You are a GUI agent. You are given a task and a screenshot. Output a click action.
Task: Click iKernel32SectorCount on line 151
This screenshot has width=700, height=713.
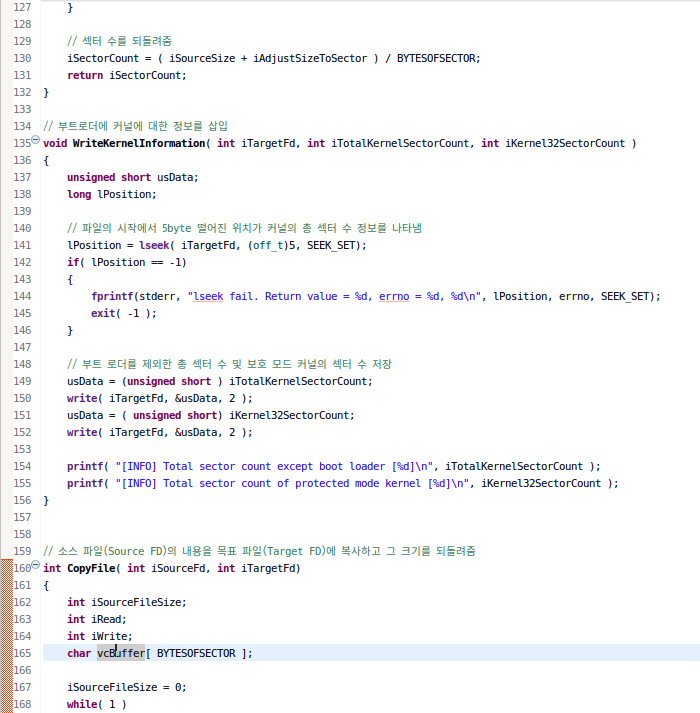289,416
